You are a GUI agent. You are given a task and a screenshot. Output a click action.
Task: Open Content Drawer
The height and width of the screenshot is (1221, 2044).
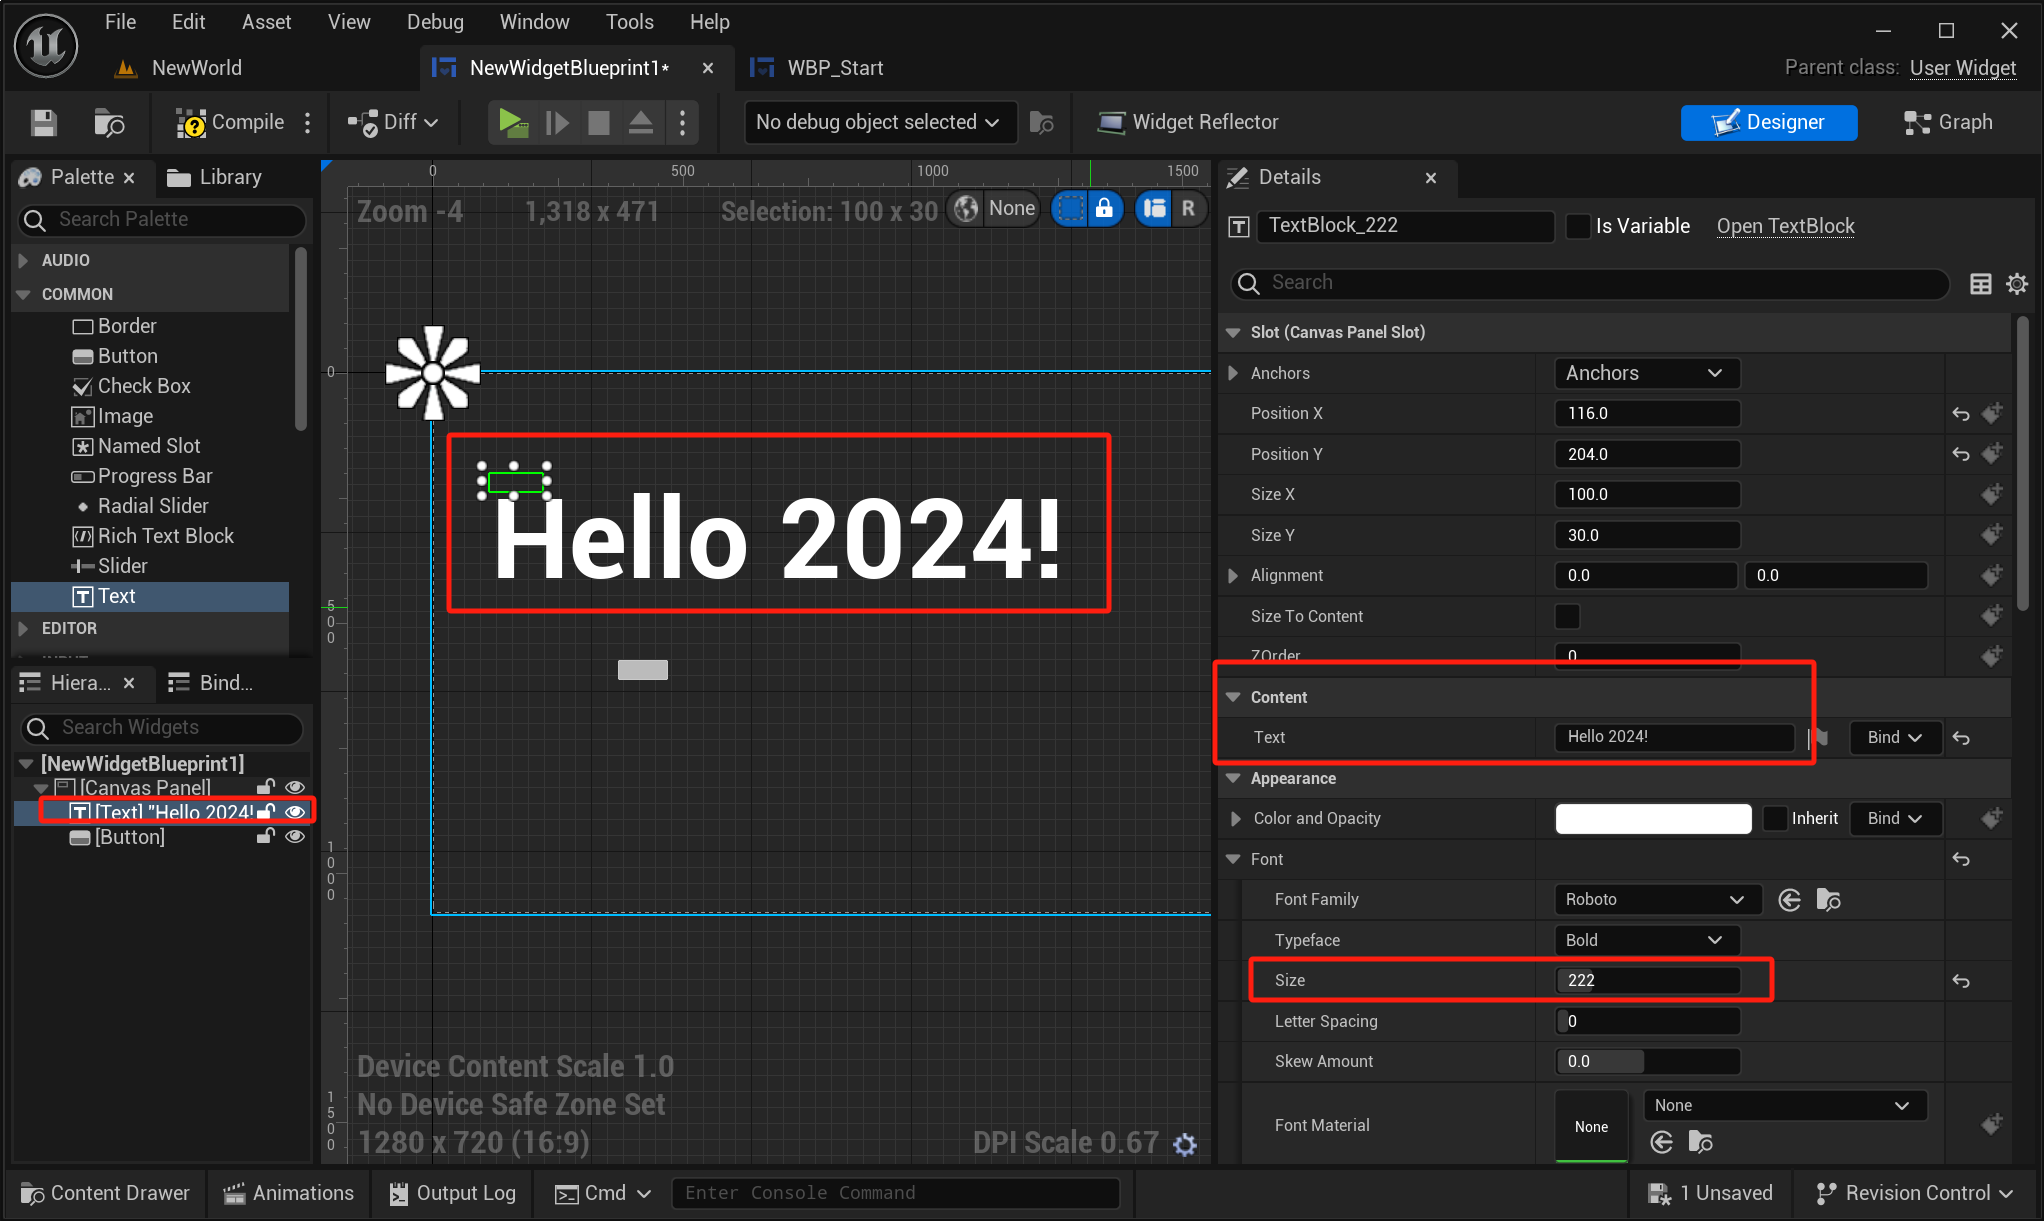point(105,1193)
